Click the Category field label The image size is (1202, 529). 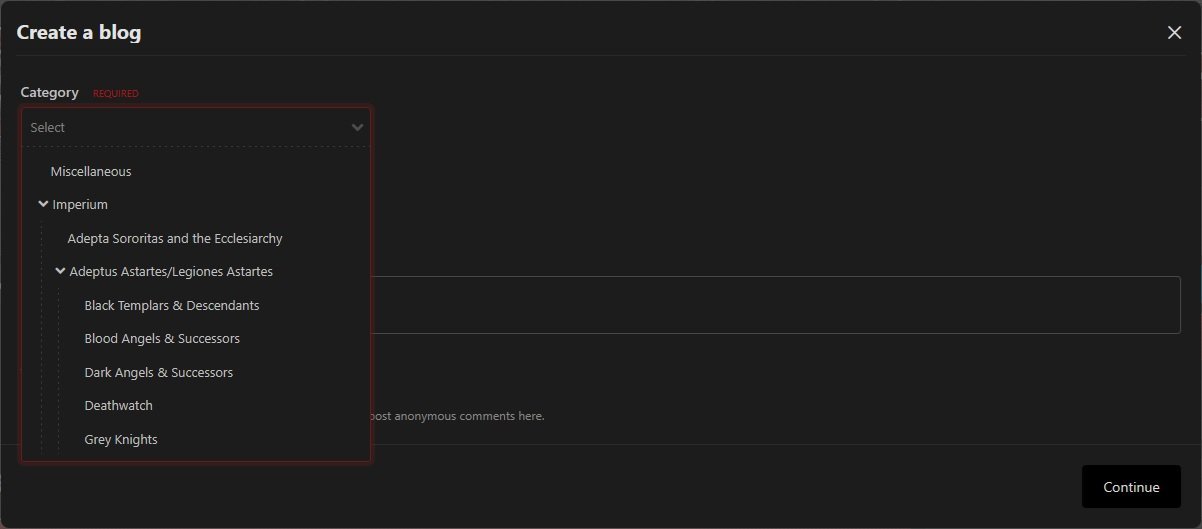click(x=50, y=92)
